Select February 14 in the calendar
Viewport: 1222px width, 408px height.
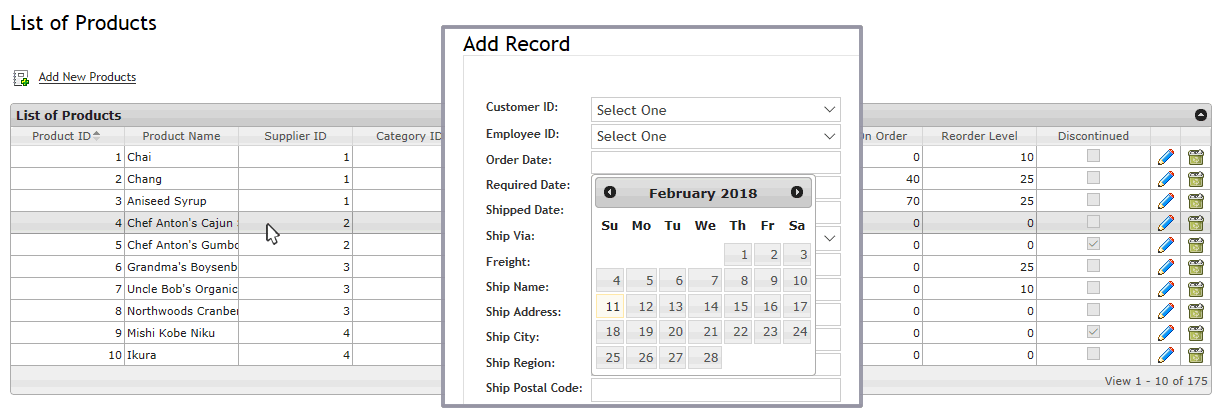(706, 306)
